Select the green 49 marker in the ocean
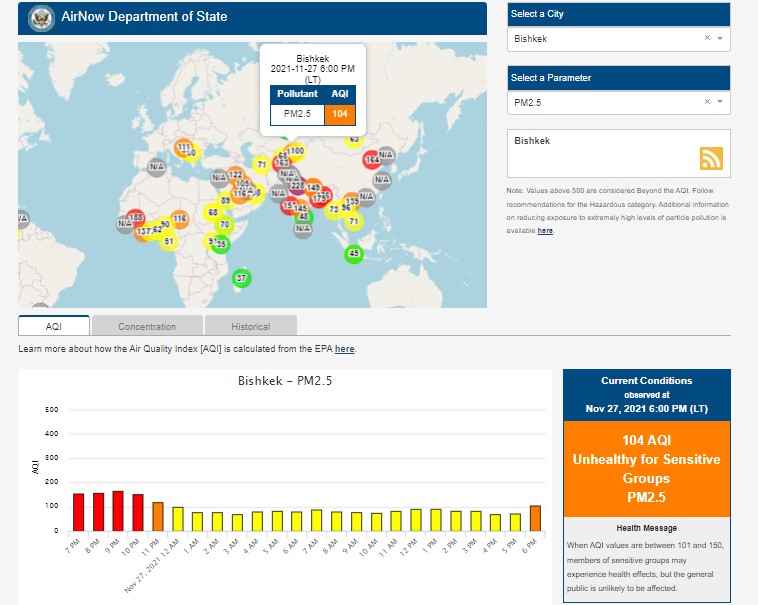The image size is (758, 605). 353,254
